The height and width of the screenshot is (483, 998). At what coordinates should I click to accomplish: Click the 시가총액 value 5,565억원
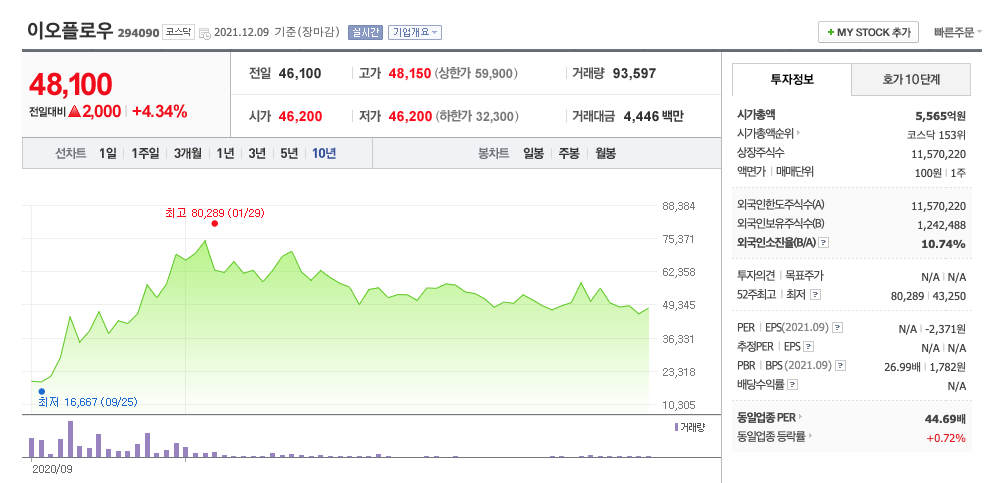941,116
